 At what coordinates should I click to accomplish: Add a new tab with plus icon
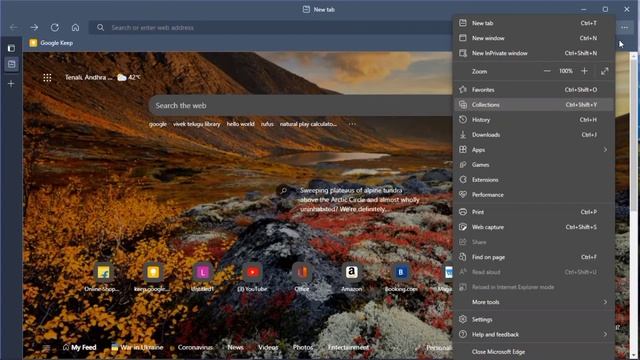coord(11,84)
